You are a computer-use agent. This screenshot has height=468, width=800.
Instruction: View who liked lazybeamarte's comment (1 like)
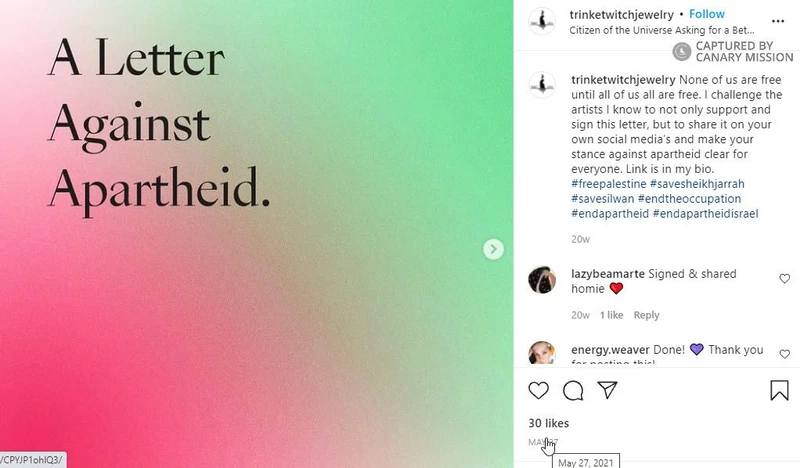tap(611, 315)
